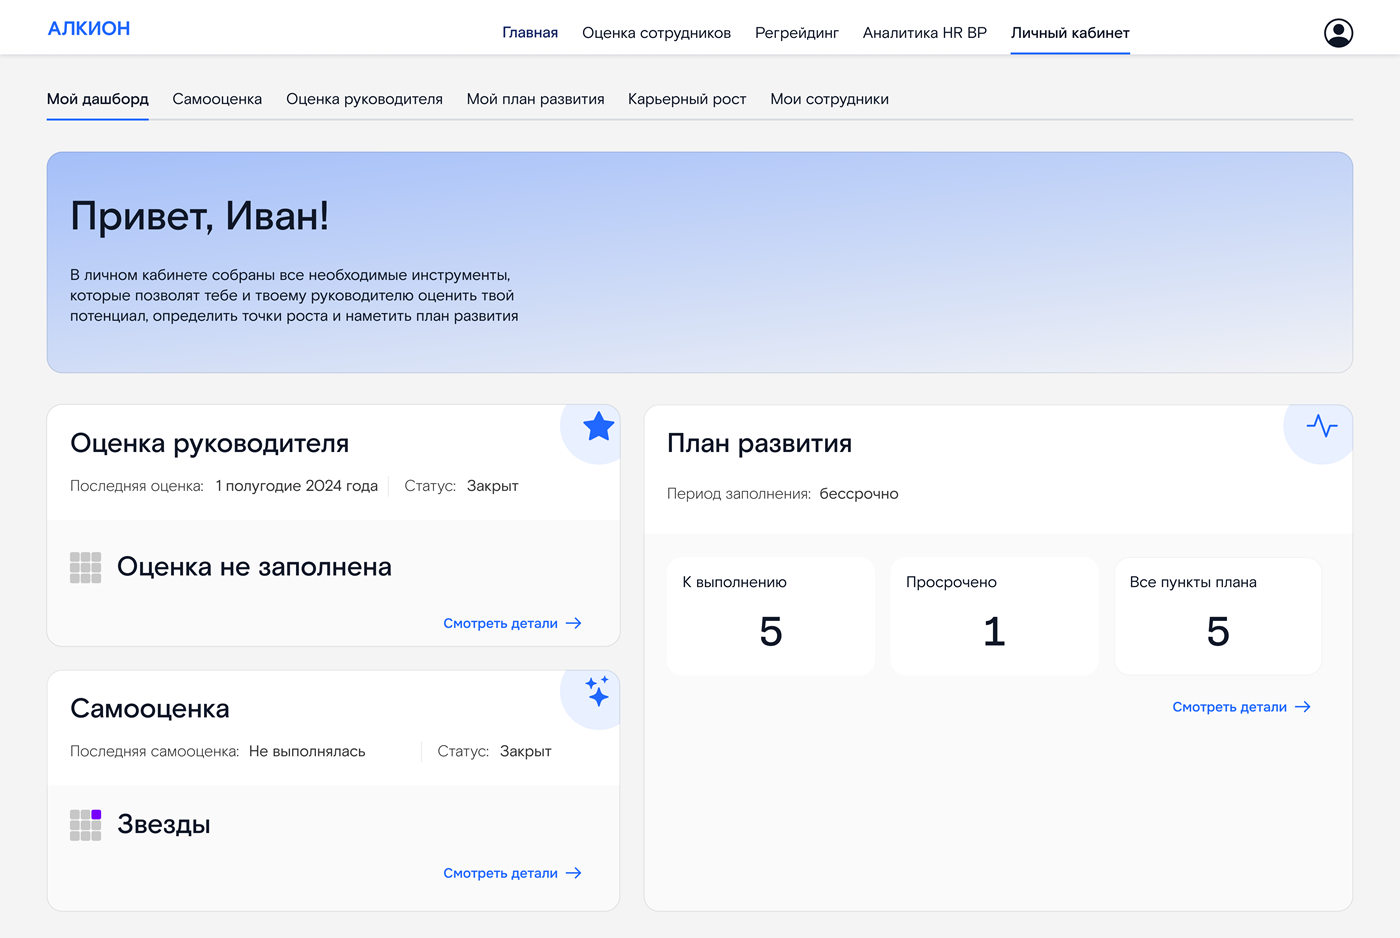Viewport: 1400px width, 938px height.
Task: Open the Аналитика HR BP section
Action: click(x=925, y=32)
